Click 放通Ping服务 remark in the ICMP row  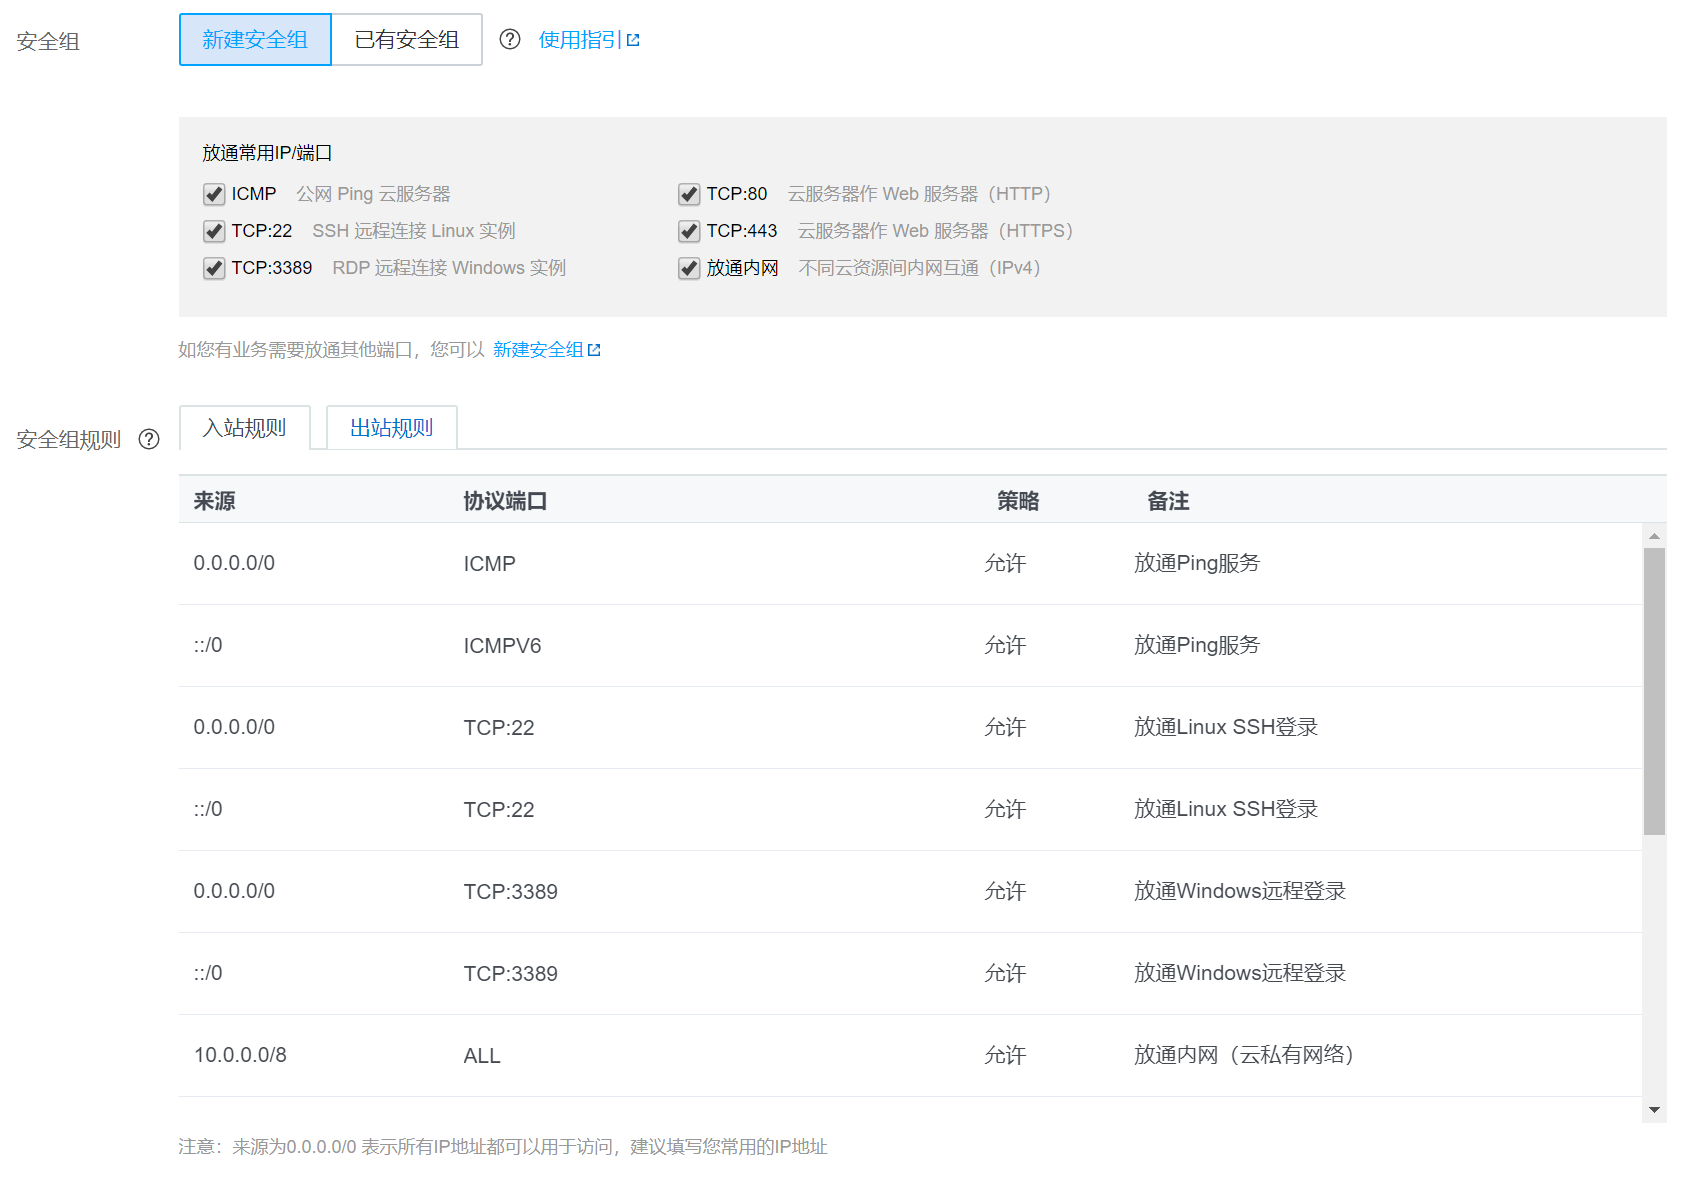coord(1197,563)
